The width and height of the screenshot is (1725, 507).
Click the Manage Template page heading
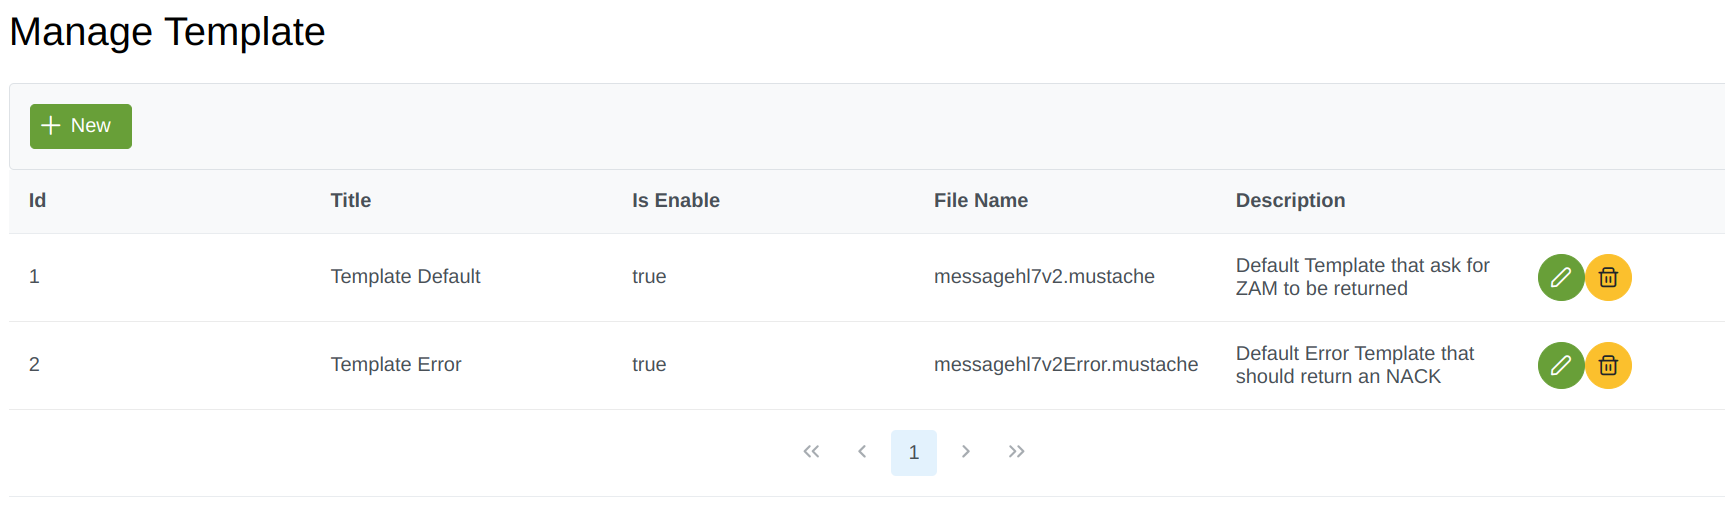pyautogui.click(x=167, y=32)
